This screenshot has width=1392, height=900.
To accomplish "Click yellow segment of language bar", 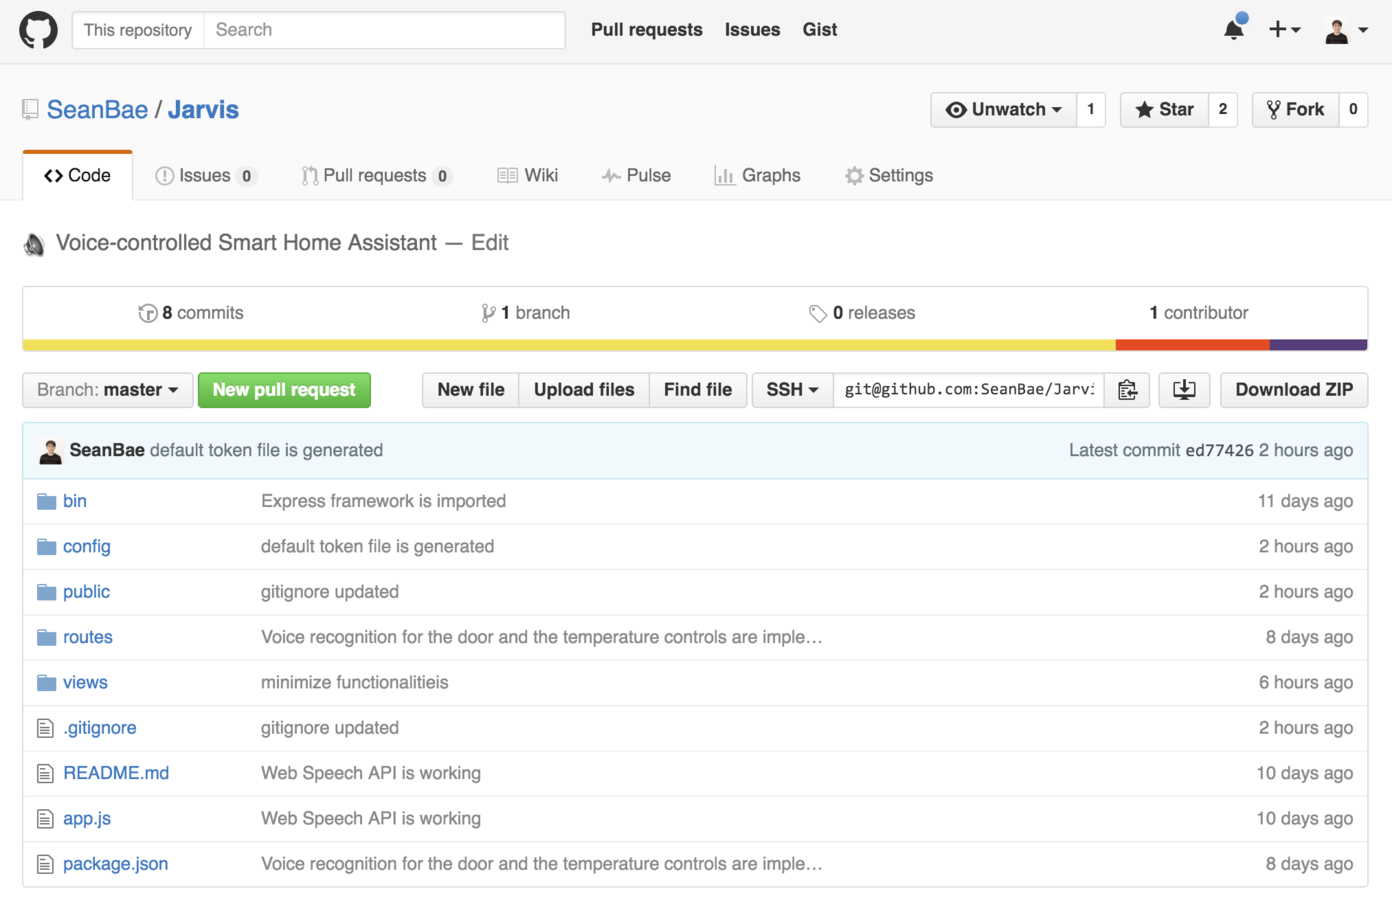I will pyautogui.click(x=569, y=345).
